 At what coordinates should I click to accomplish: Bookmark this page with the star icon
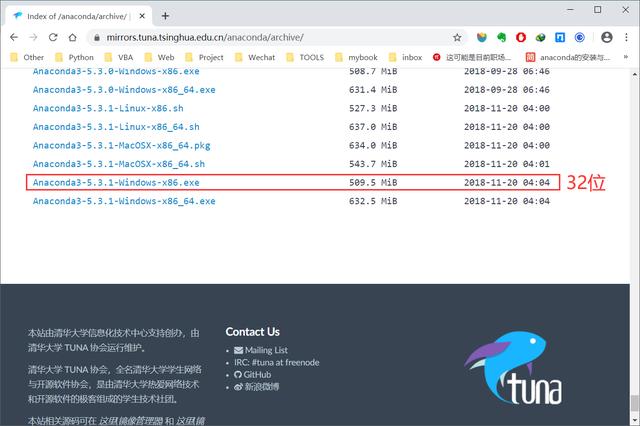tap(457, 38)
